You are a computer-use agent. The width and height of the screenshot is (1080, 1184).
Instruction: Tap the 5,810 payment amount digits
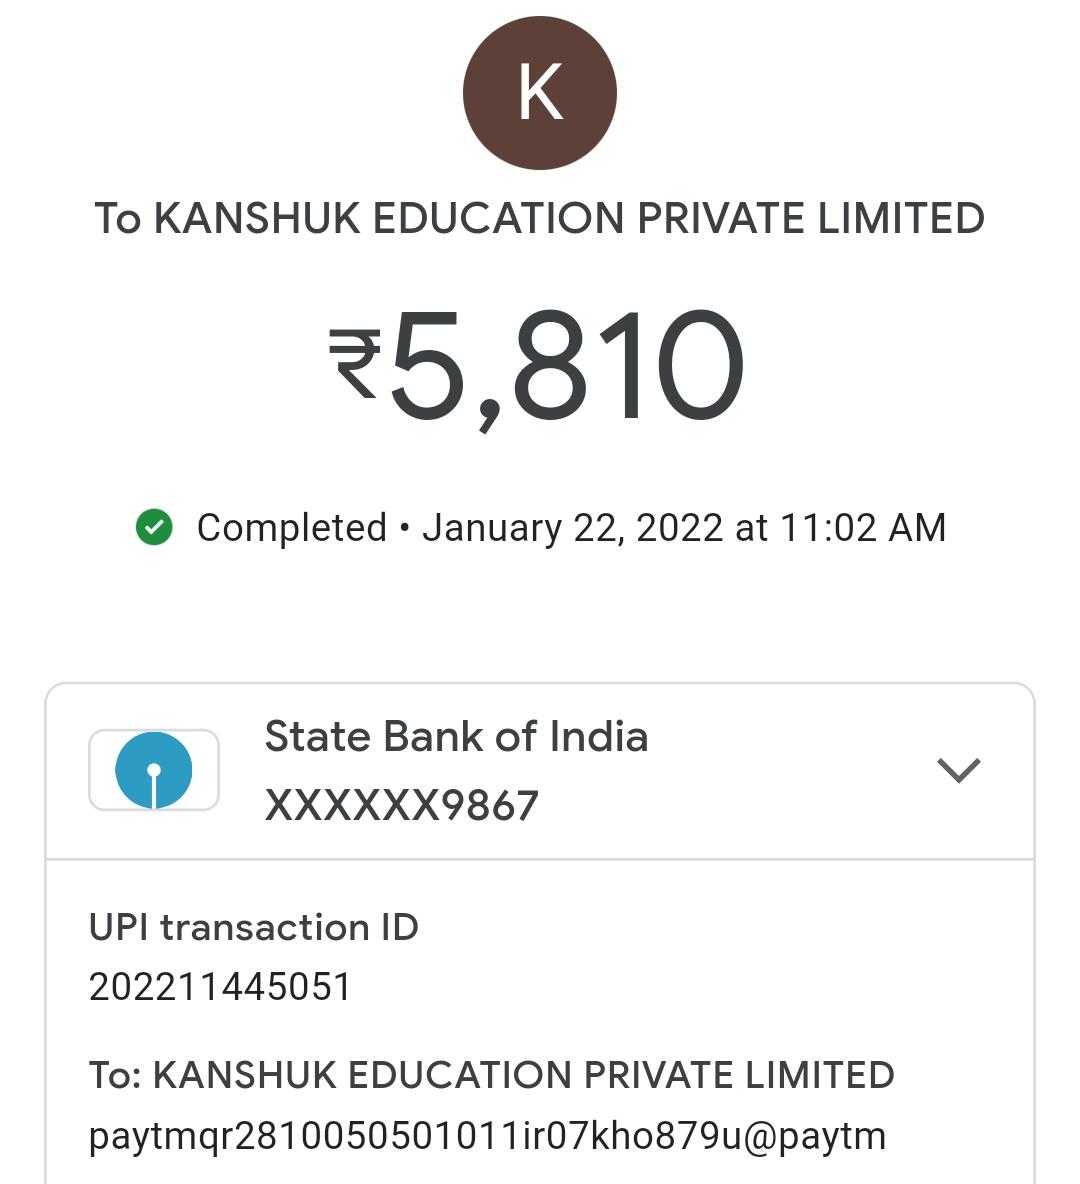tap(567, 366)
